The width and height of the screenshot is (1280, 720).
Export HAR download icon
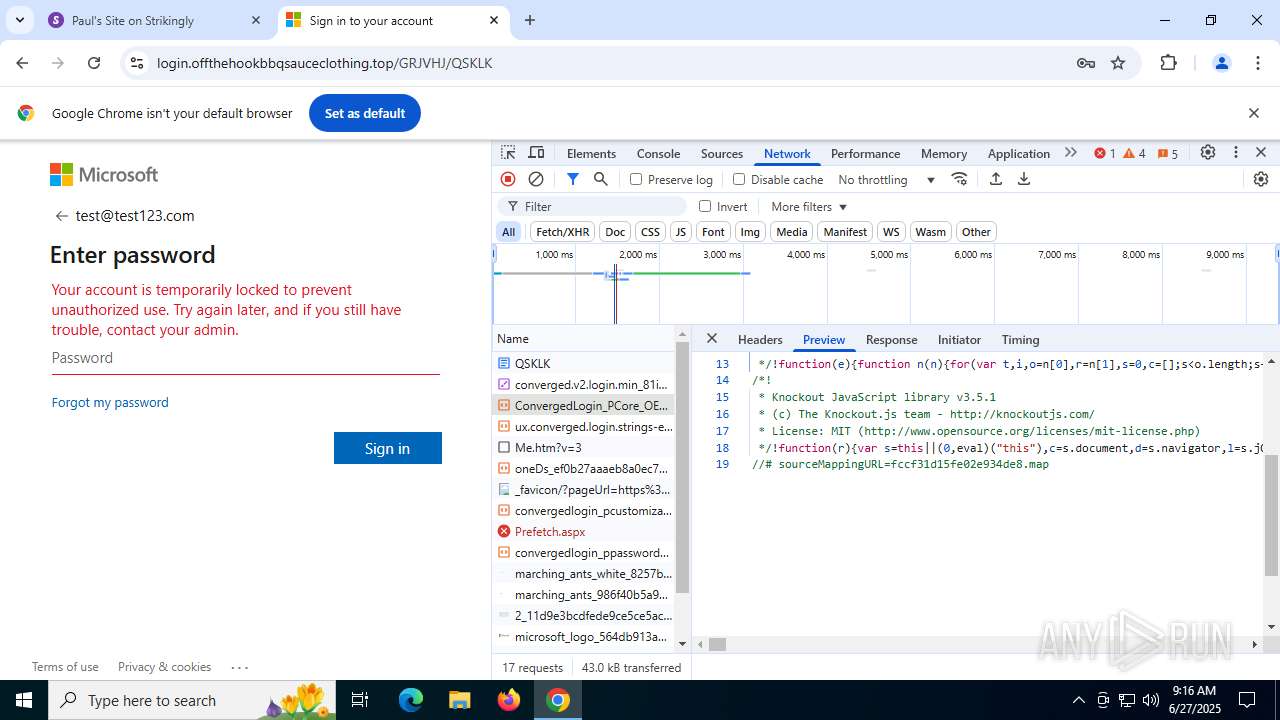click(x=1024, y=179)
